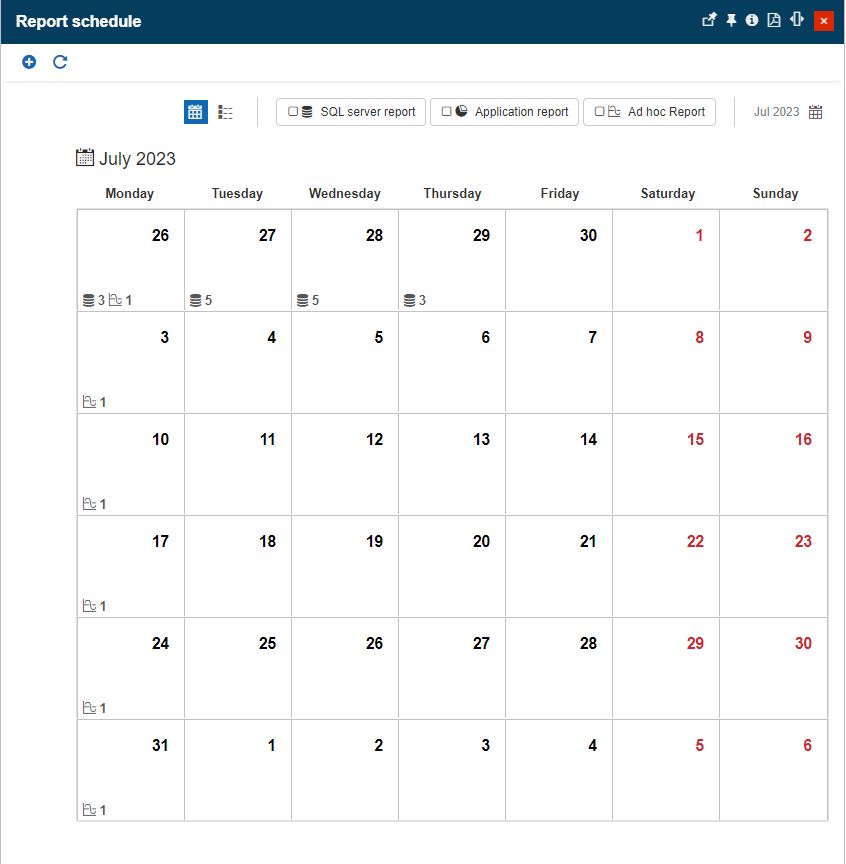The width and height of the screenshot is (846, 864).
Task: Click the Application report filter button
Action: coord(505,112)
